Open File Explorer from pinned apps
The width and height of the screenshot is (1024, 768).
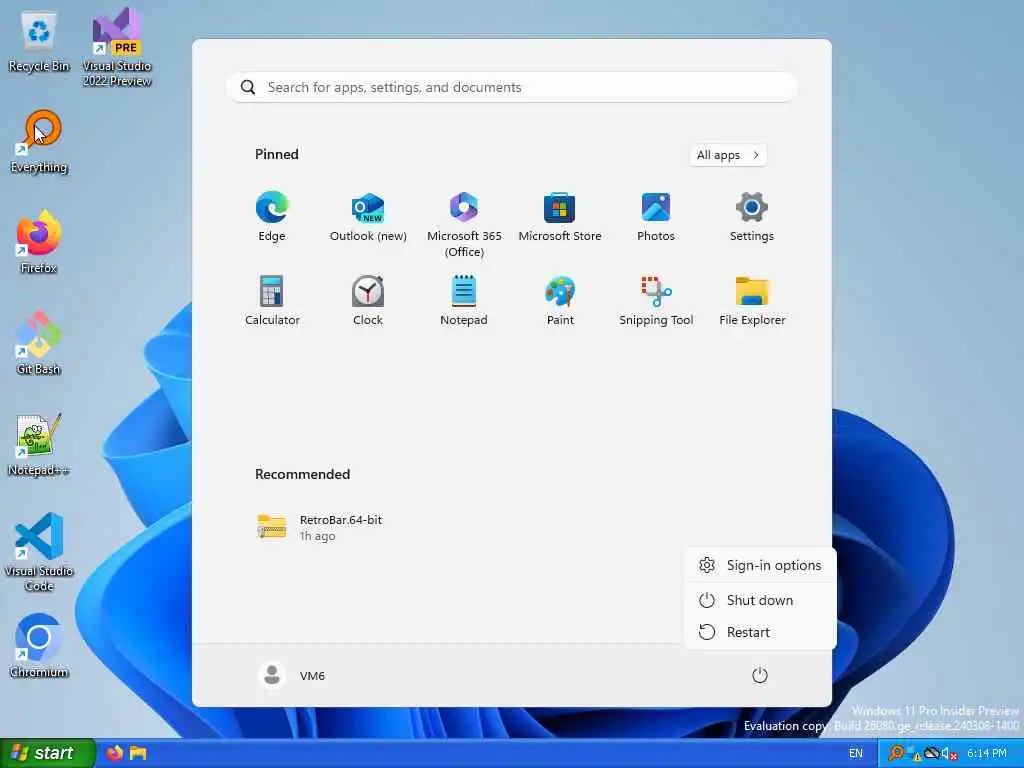pyautogui.click(x=752, y=300)
